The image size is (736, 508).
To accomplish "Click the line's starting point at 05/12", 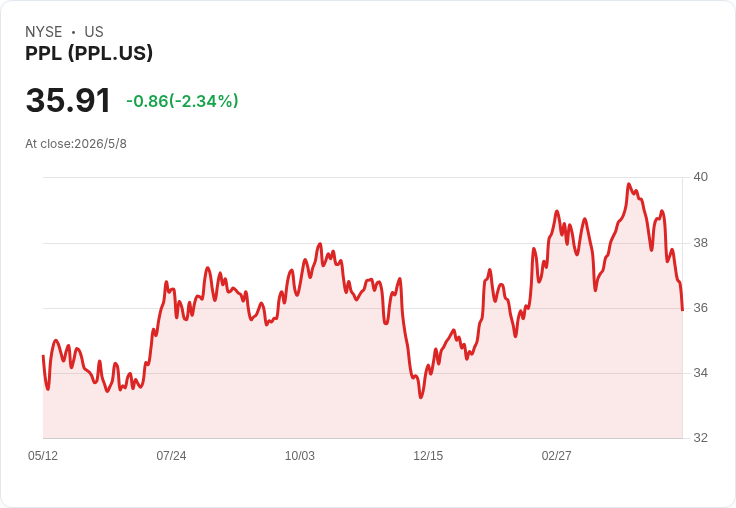I will tap(43, 356).
